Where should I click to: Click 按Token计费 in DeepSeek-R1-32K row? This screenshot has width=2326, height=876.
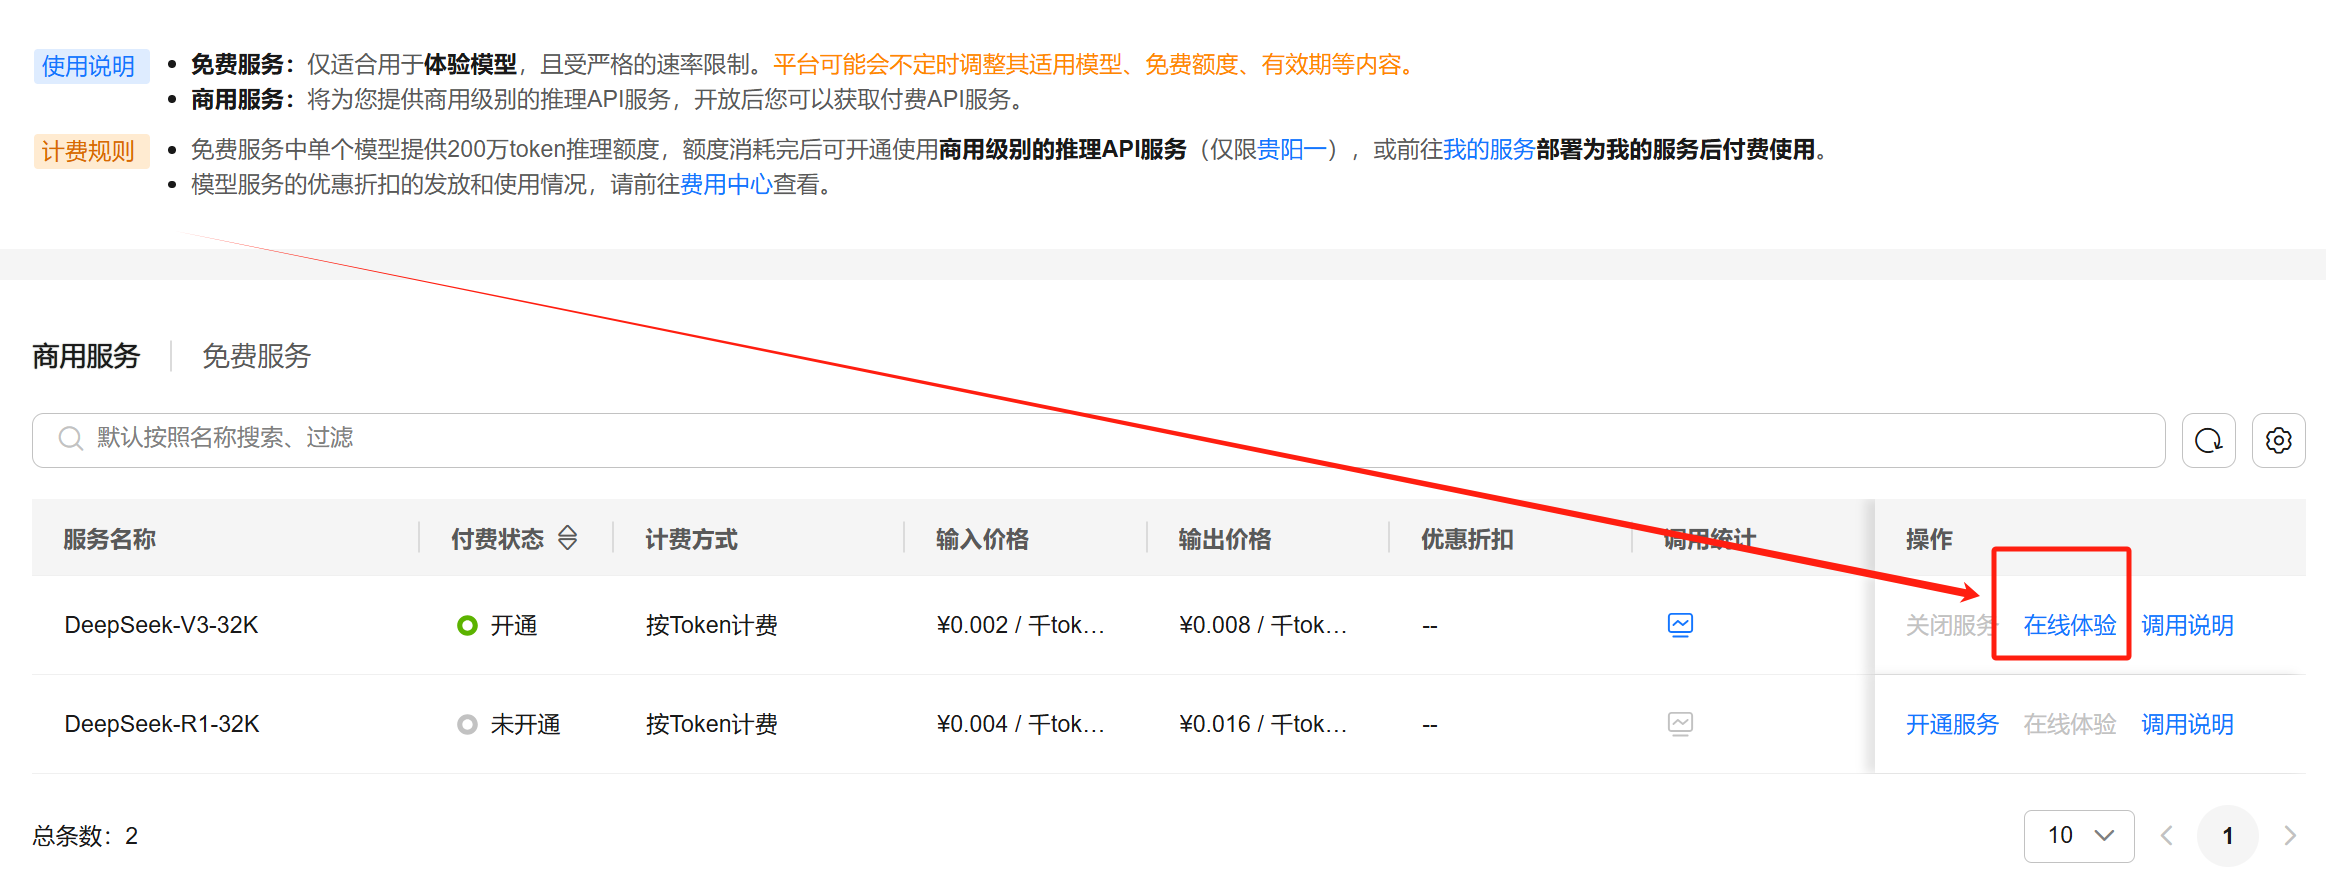711,724
